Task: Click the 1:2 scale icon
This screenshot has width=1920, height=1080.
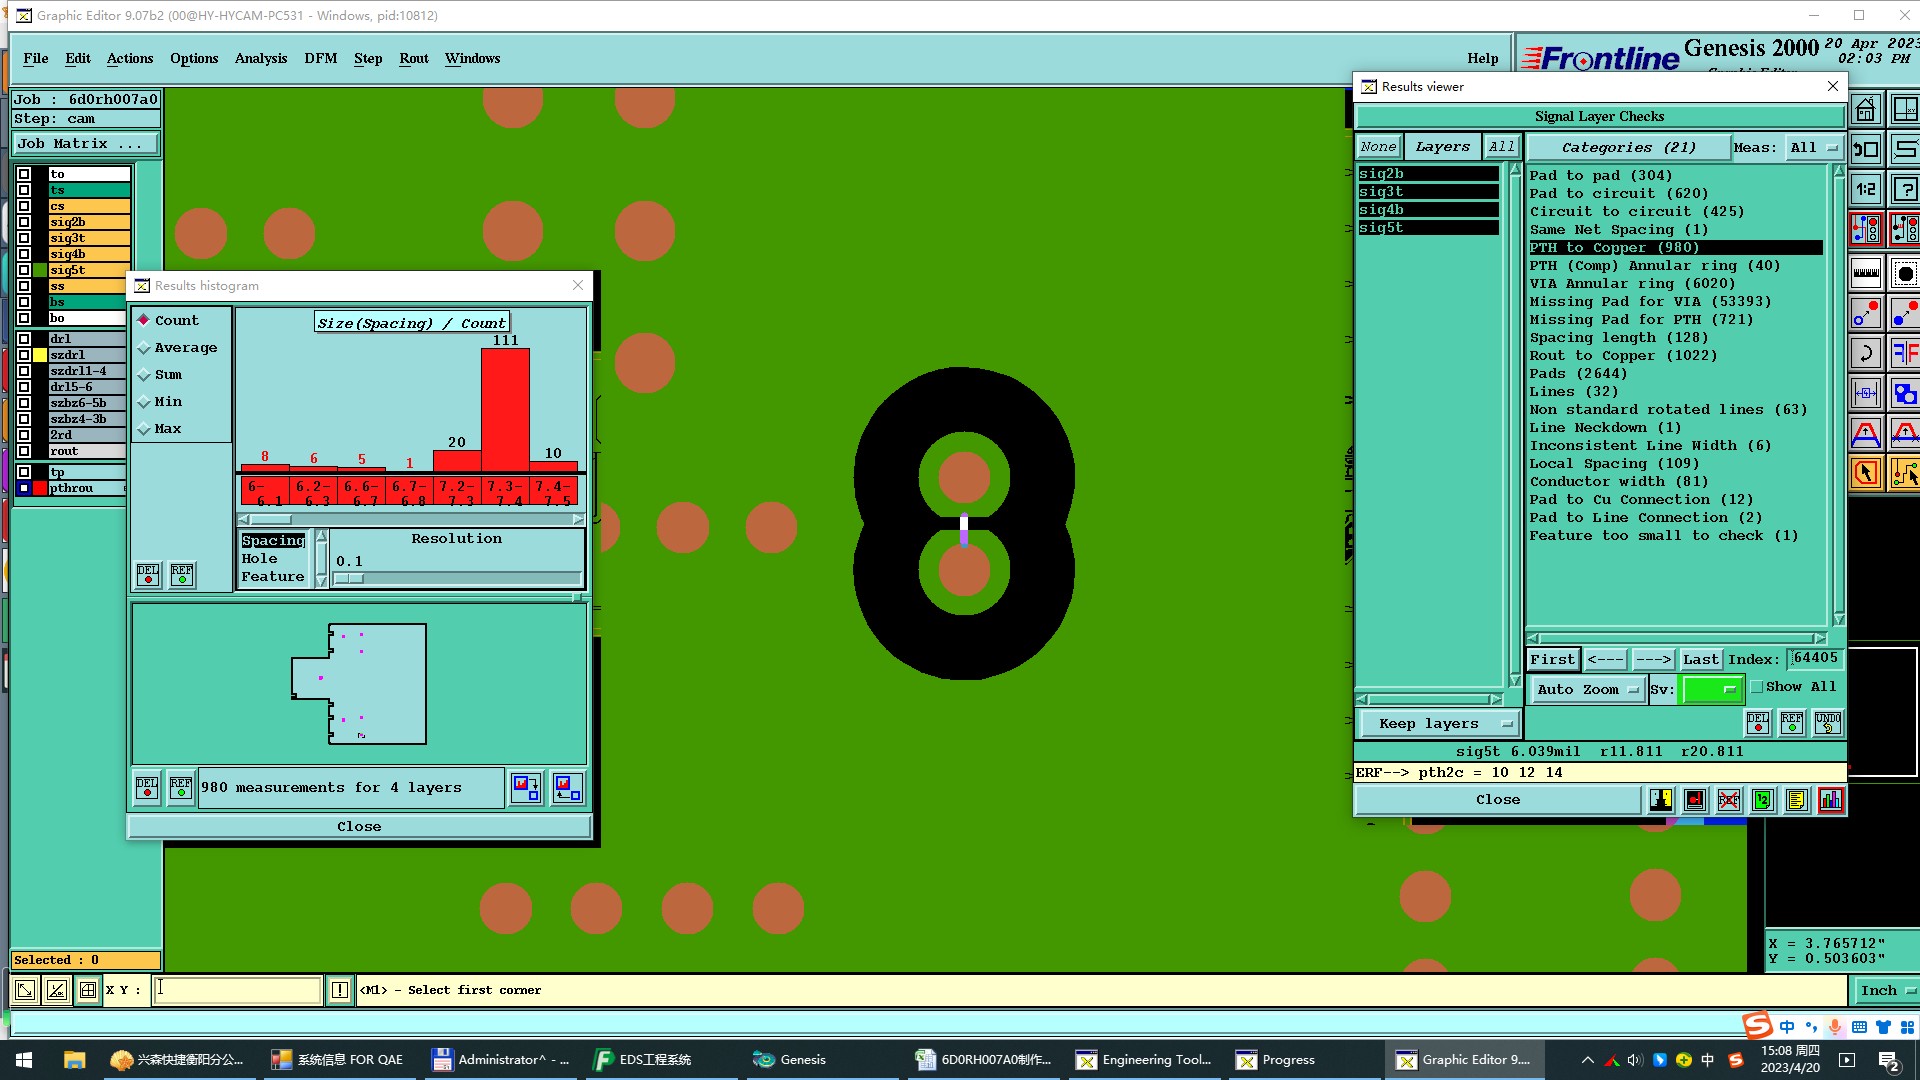Action: click(x=1866, y=189)
